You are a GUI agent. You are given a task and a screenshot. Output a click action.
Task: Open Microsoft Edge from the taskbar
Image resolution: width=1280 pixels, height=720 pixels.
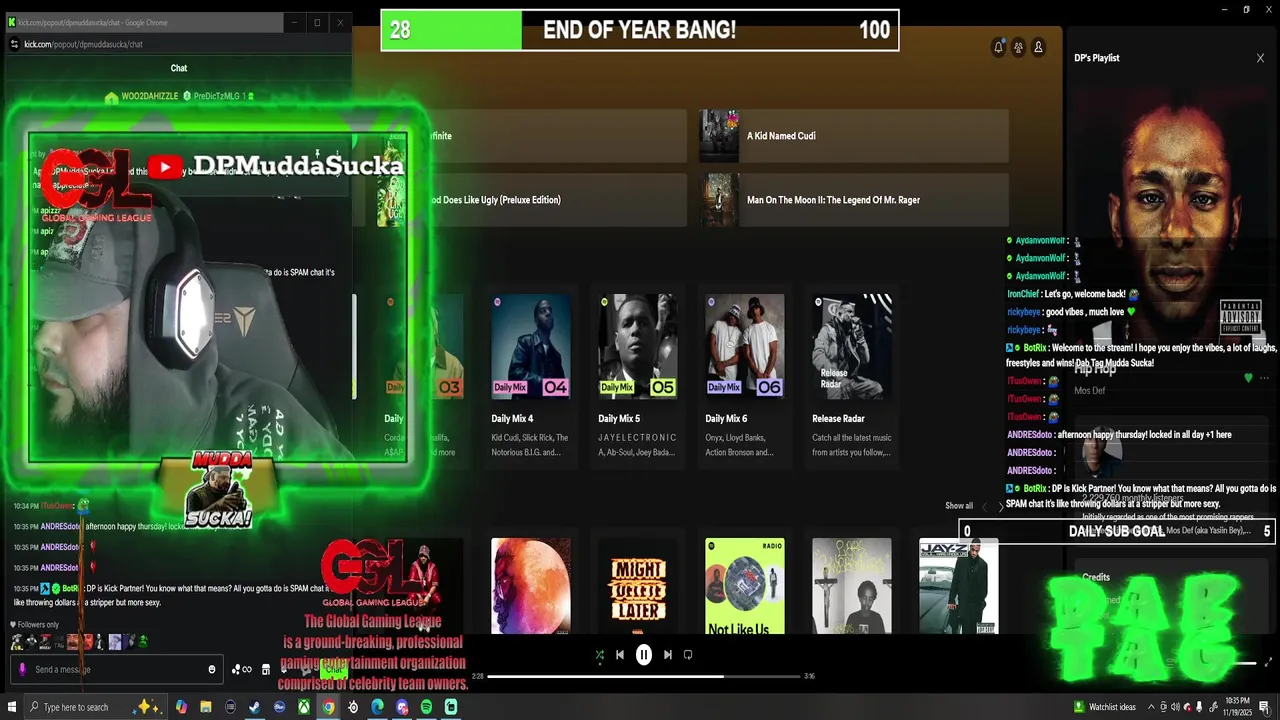coord(377,707)
